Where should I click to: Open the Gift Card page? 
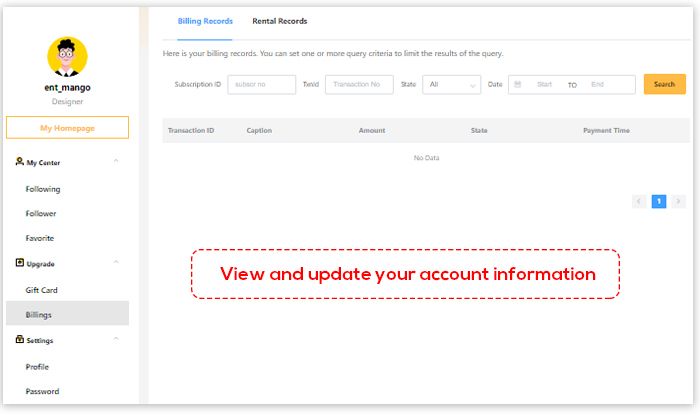[42, 290]
